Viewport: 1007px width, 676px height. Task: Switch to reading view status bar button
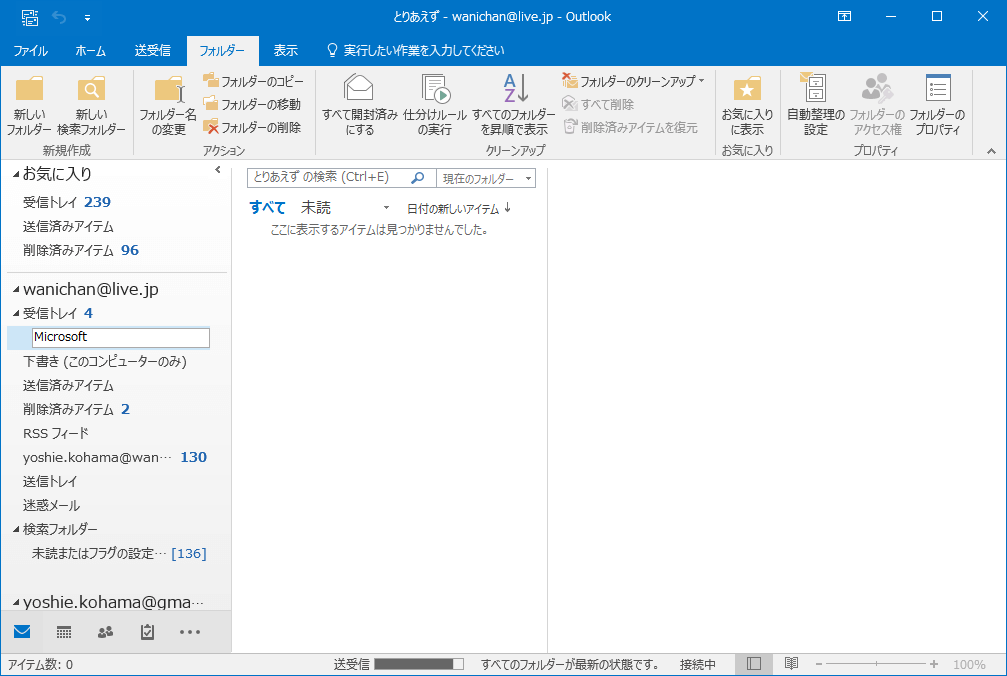point(791,664)
